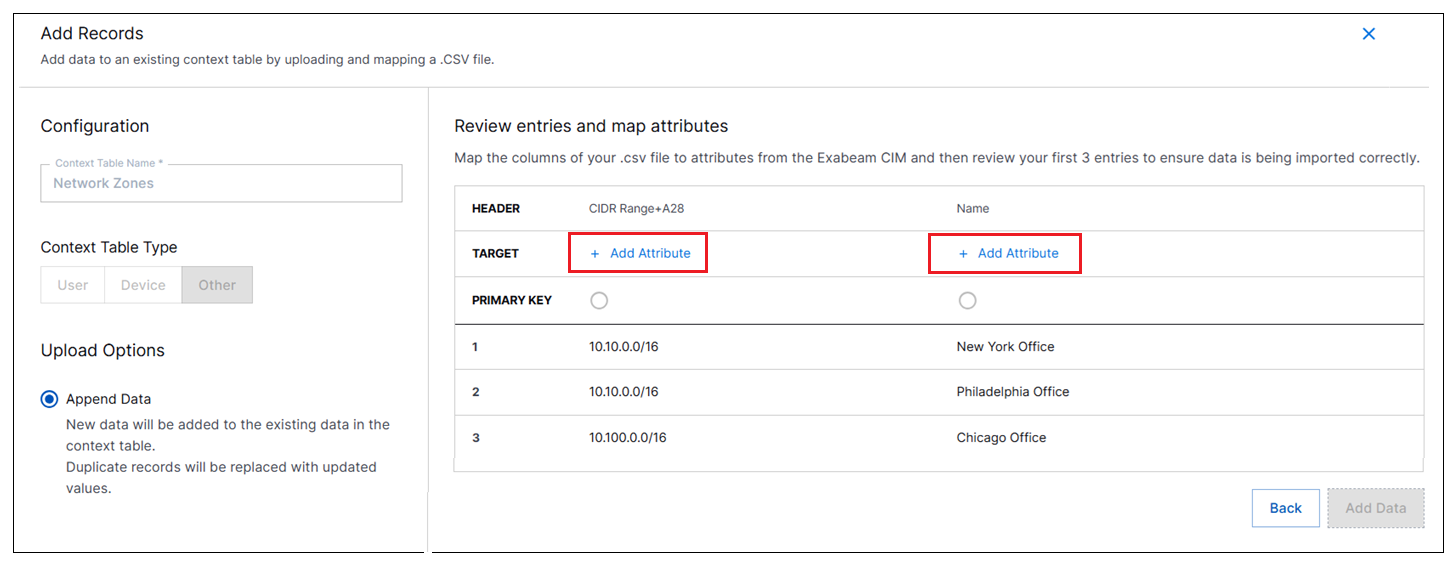Set CIDR Range+A28 column as primary key

[598, 300]
